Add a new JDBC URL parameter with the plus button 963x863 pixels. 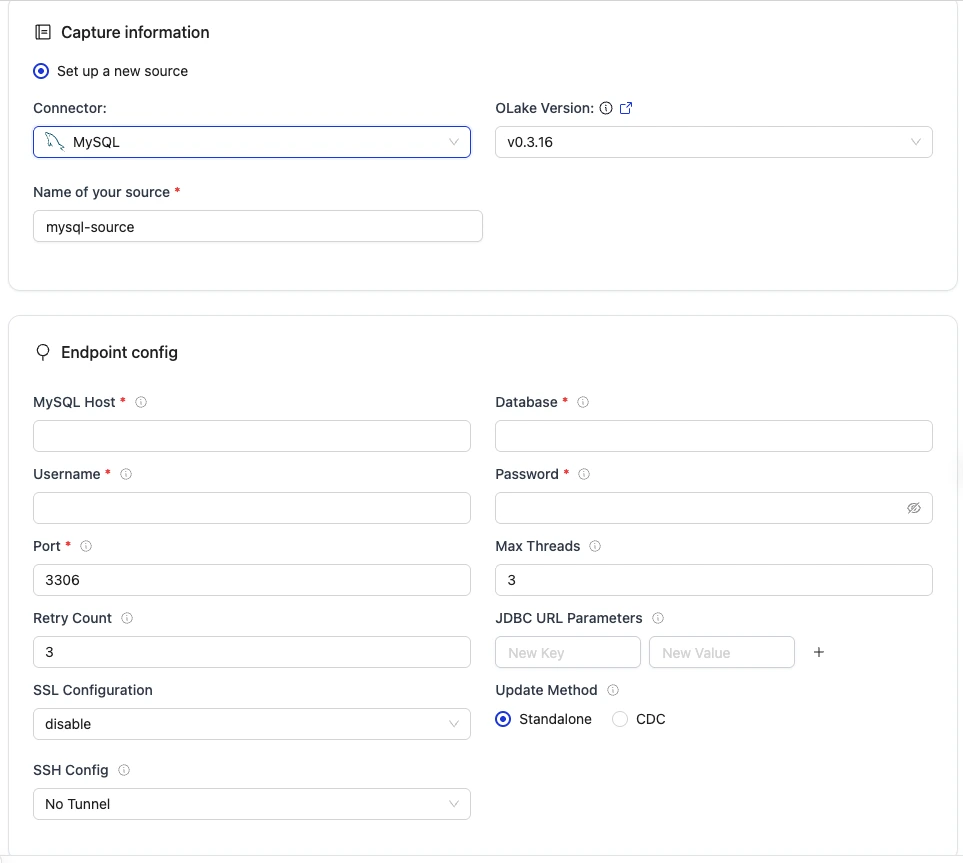click(818, 652)
